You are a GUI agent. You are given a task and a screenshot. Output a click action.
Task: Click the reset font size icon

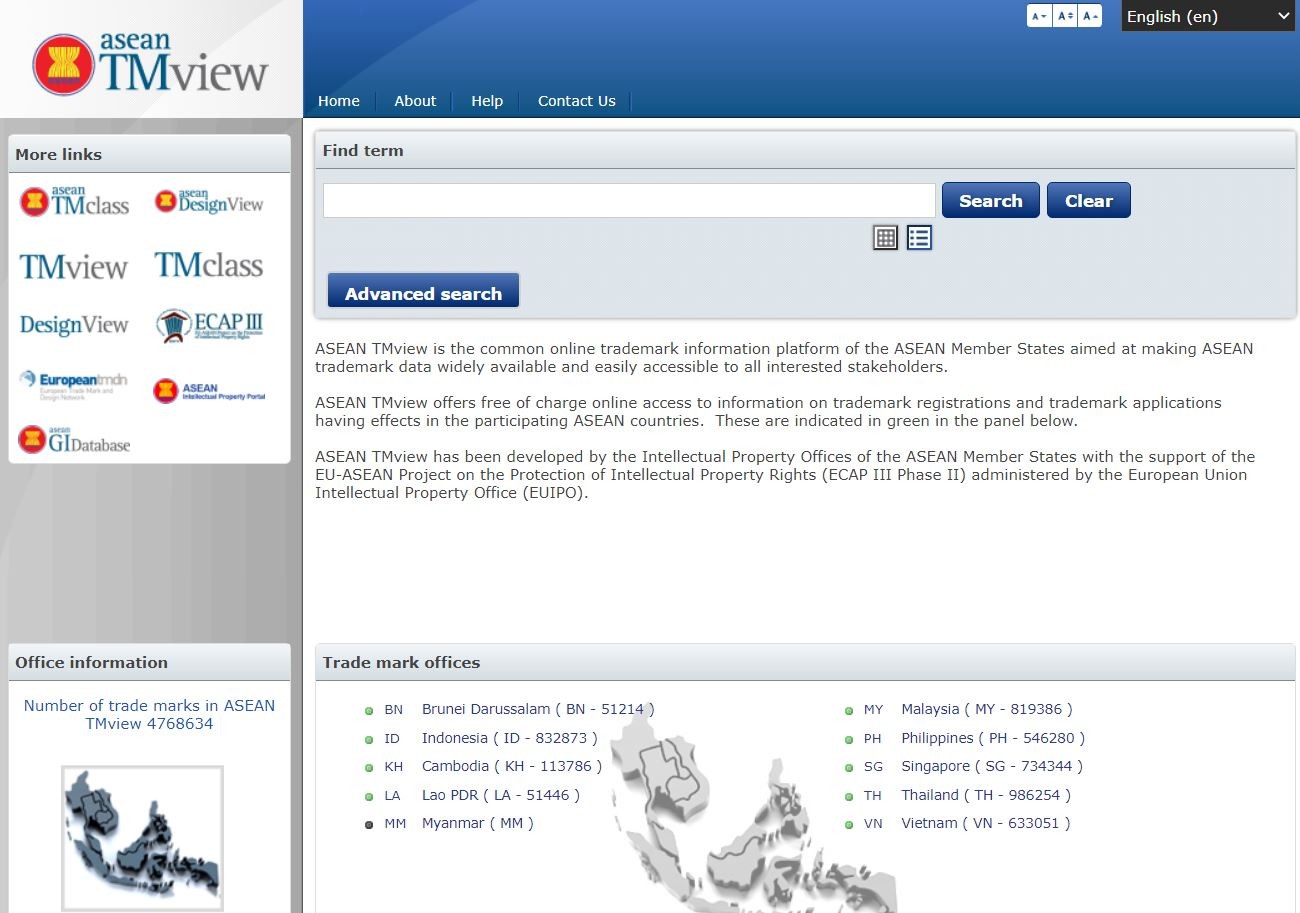[x=1065, y=16]
